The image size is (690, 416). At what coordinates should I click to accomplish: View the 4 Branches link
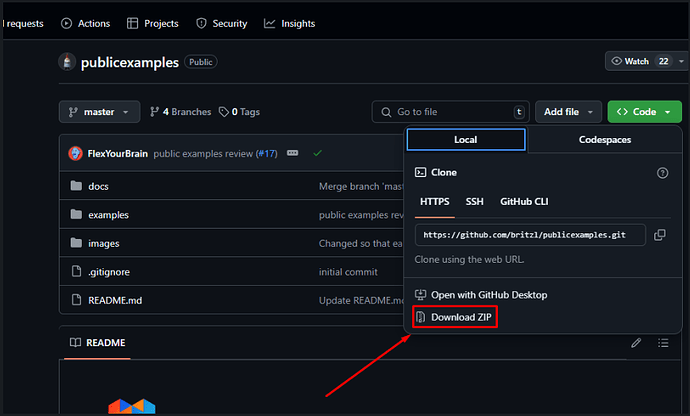pyautogui.click(x=180, y=112)
